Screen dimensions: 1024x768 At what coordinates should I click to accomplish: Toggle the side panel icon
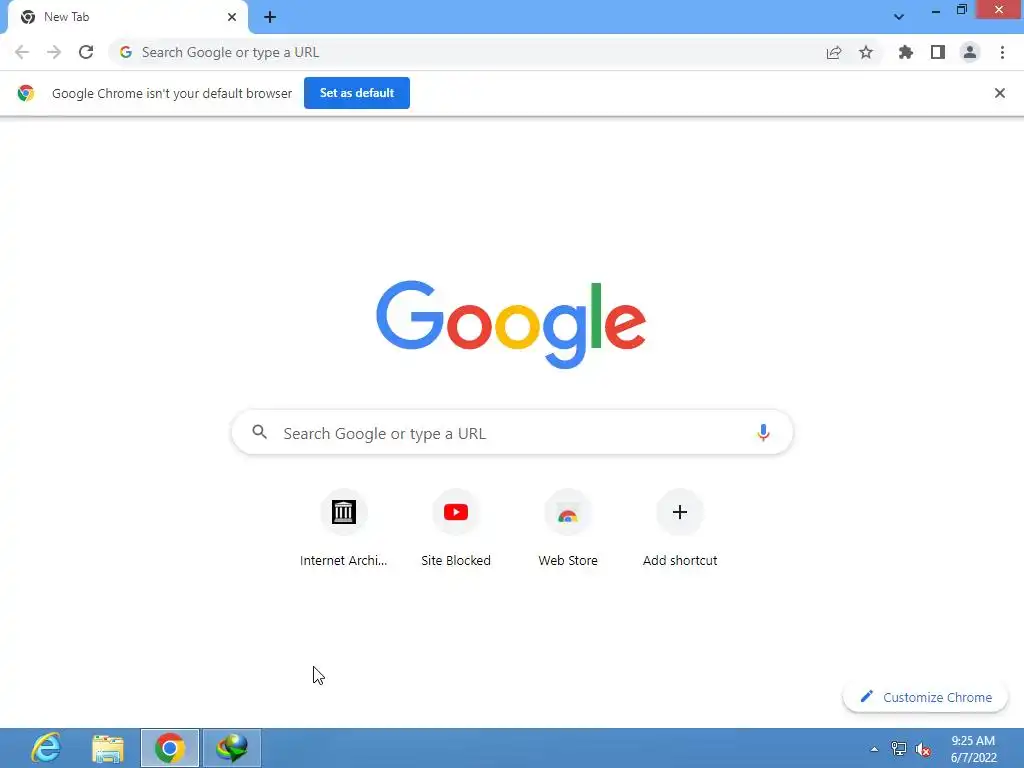click(938, 52)
